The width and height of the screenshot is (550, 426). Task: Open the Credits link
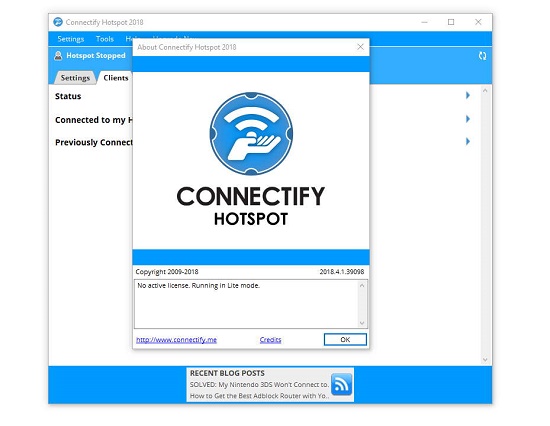(270, 340)
